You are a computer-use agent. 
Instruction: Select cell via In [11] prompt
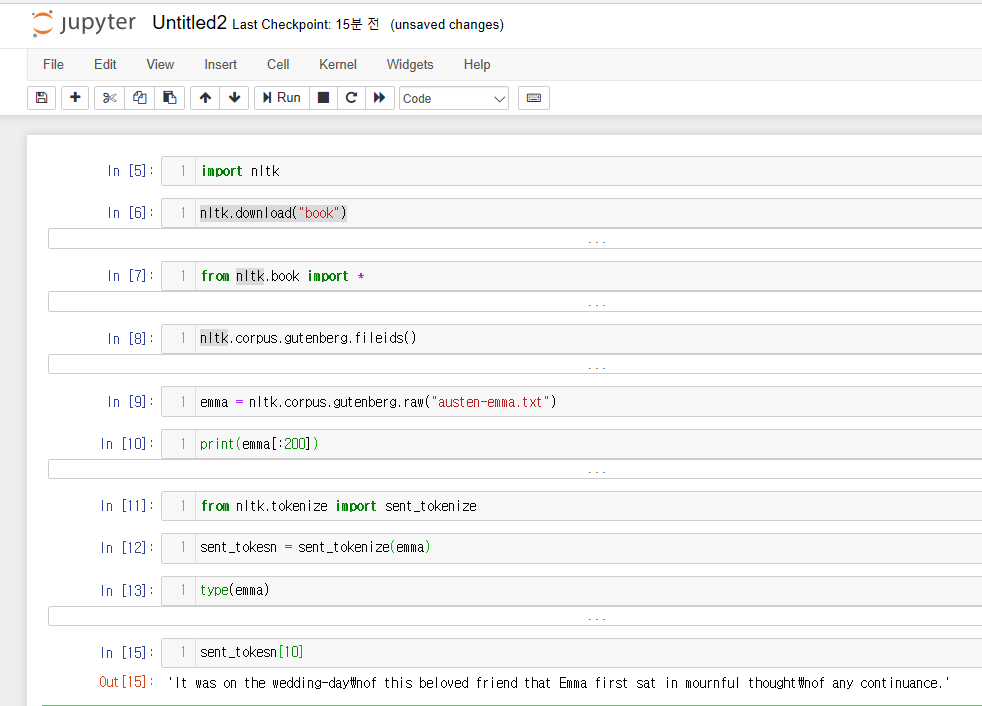[127, 506]
